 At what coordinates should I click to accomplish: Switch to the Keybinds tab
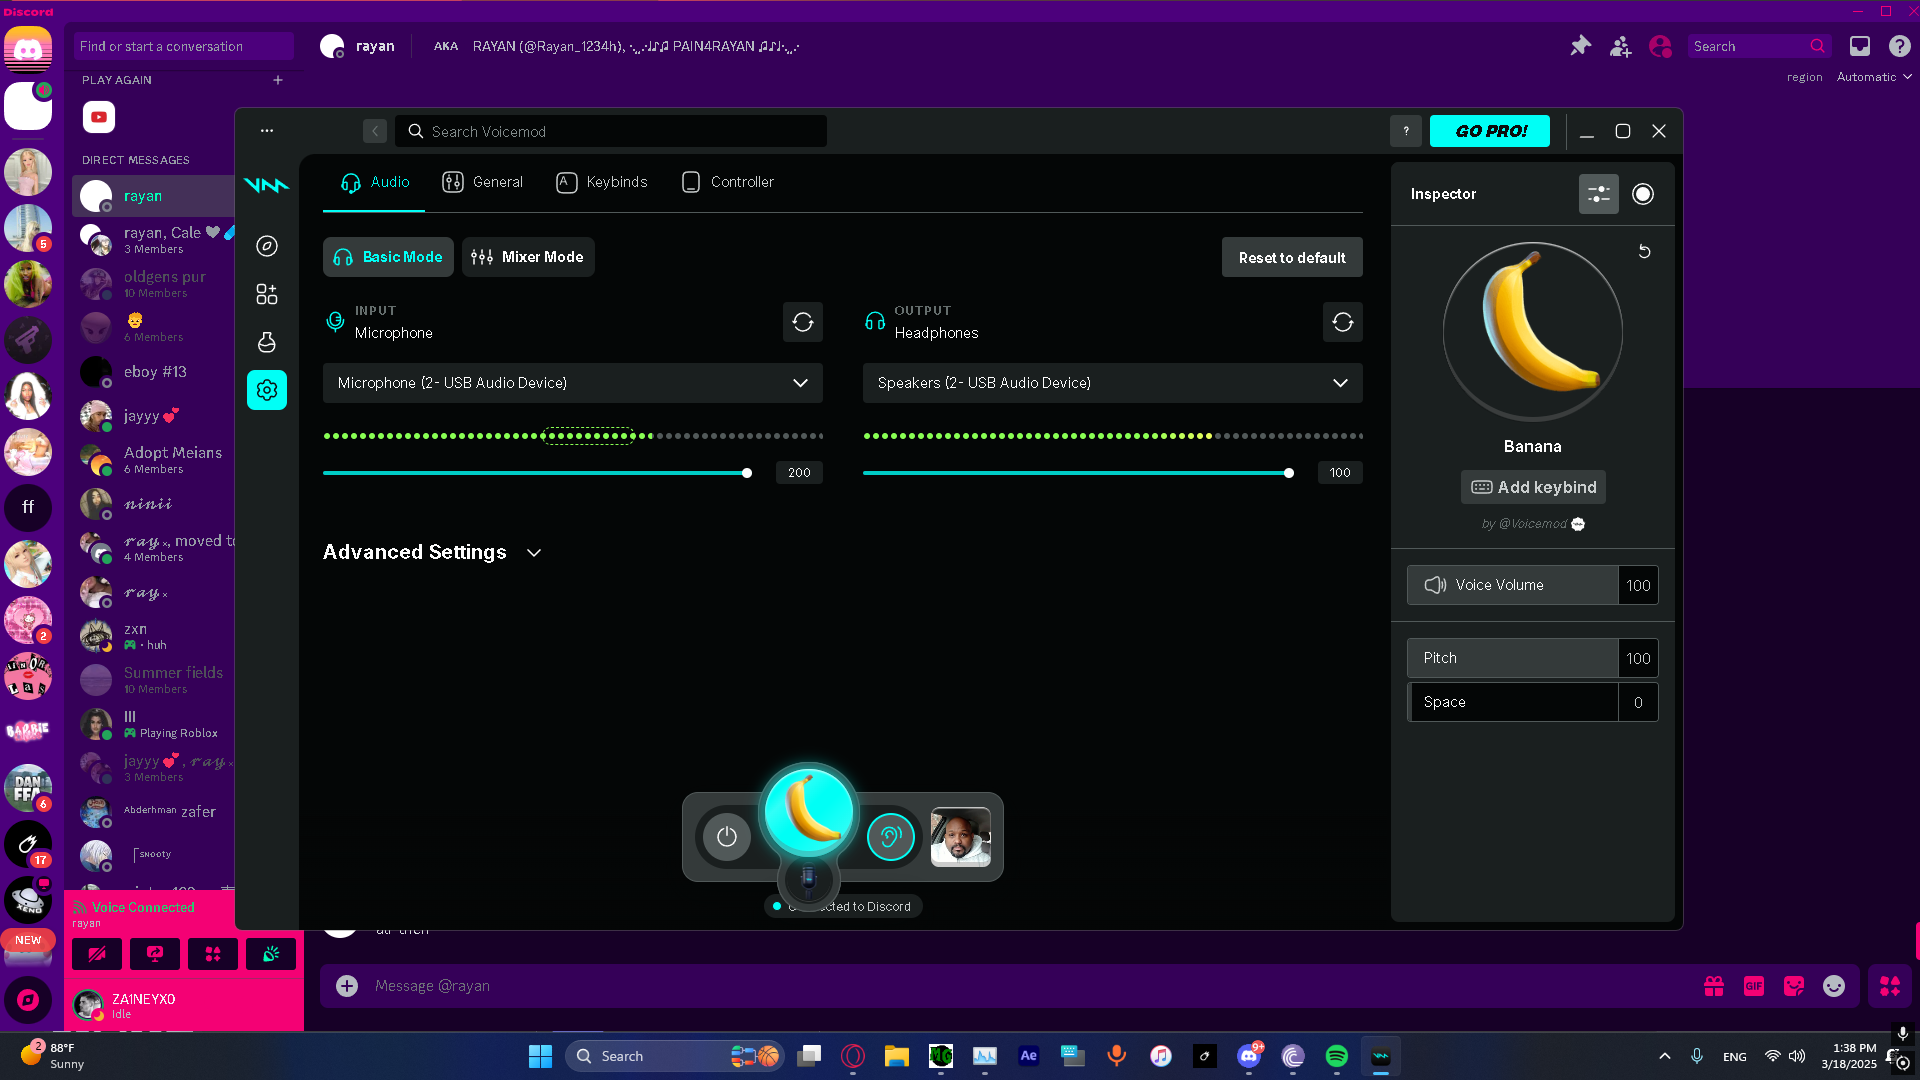click(x=602, y=182)
